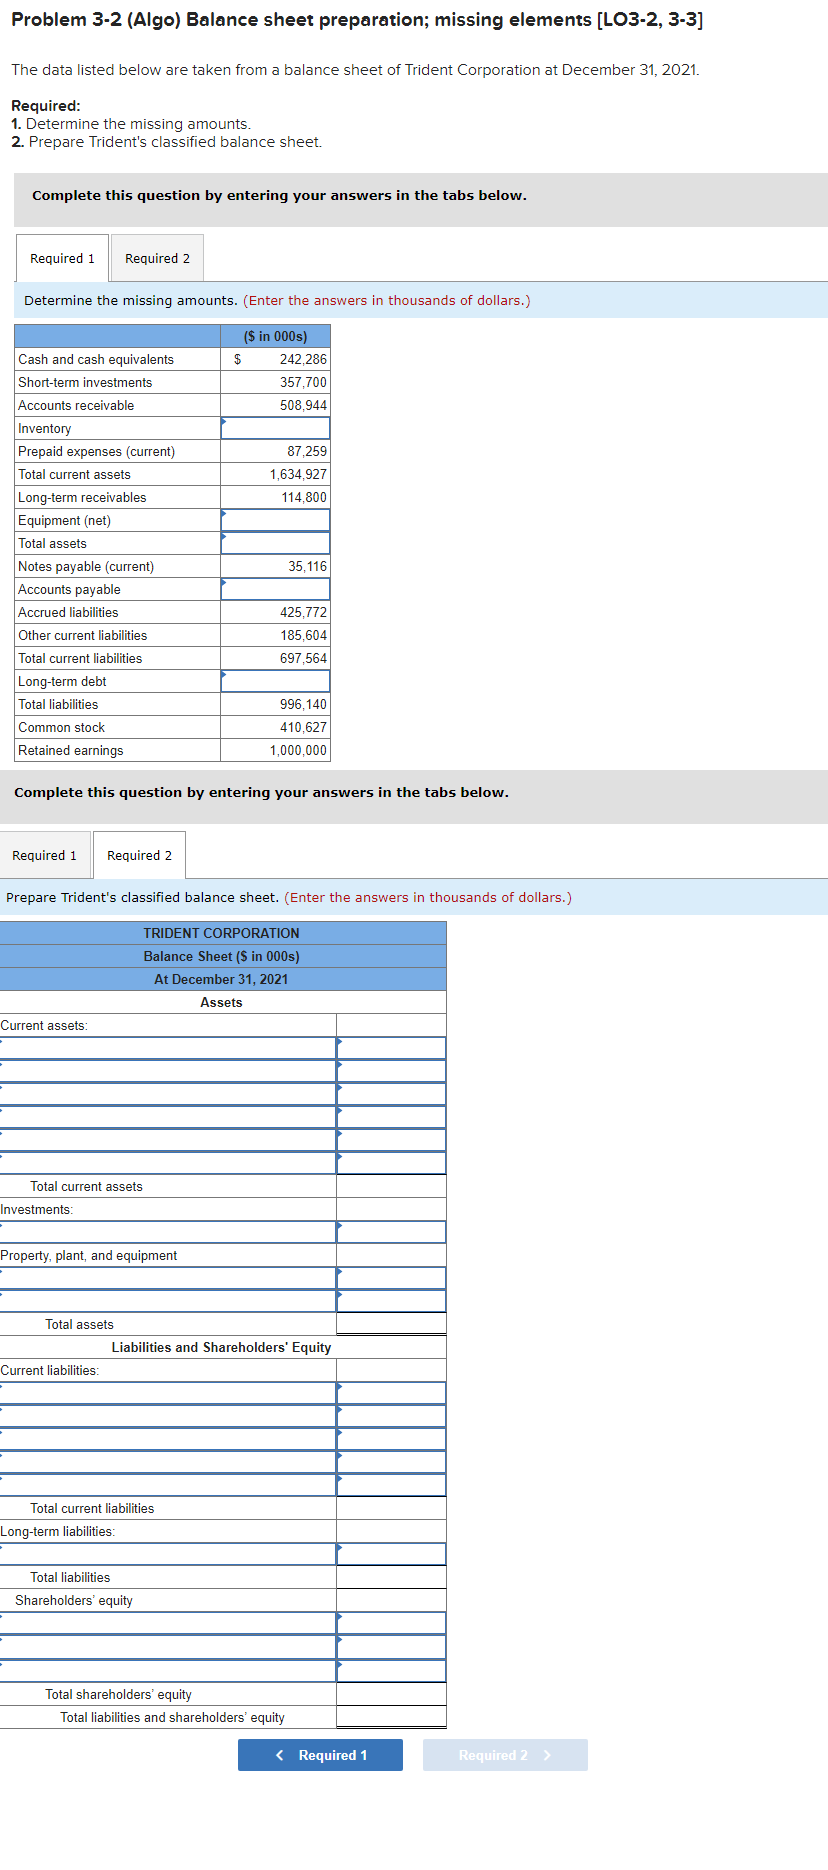828x1870 pixels.
Task: Open first account dropdown under Shareholders' equity
Action: point(168,1623)
